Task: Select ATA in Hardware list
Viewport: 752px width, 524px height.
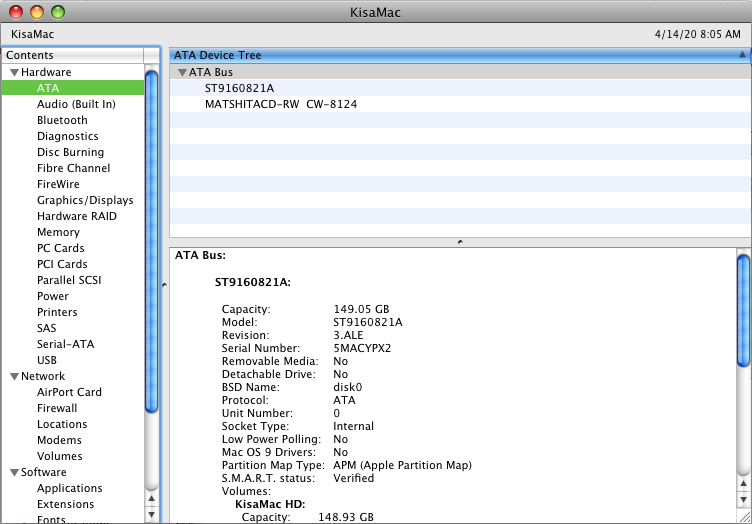Action: tap(73, 88)
